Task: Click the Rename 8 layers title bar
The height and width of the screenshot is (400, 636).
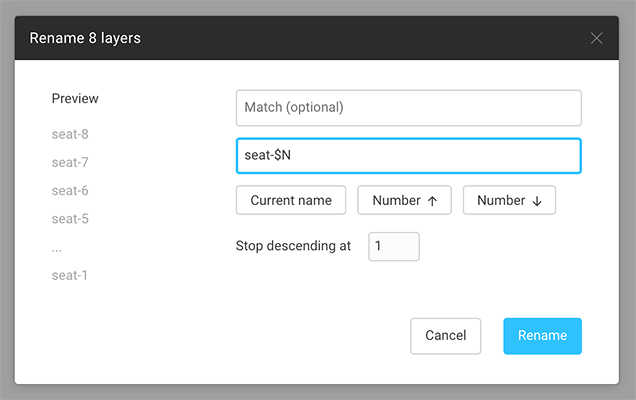Action: coord(300,38)
